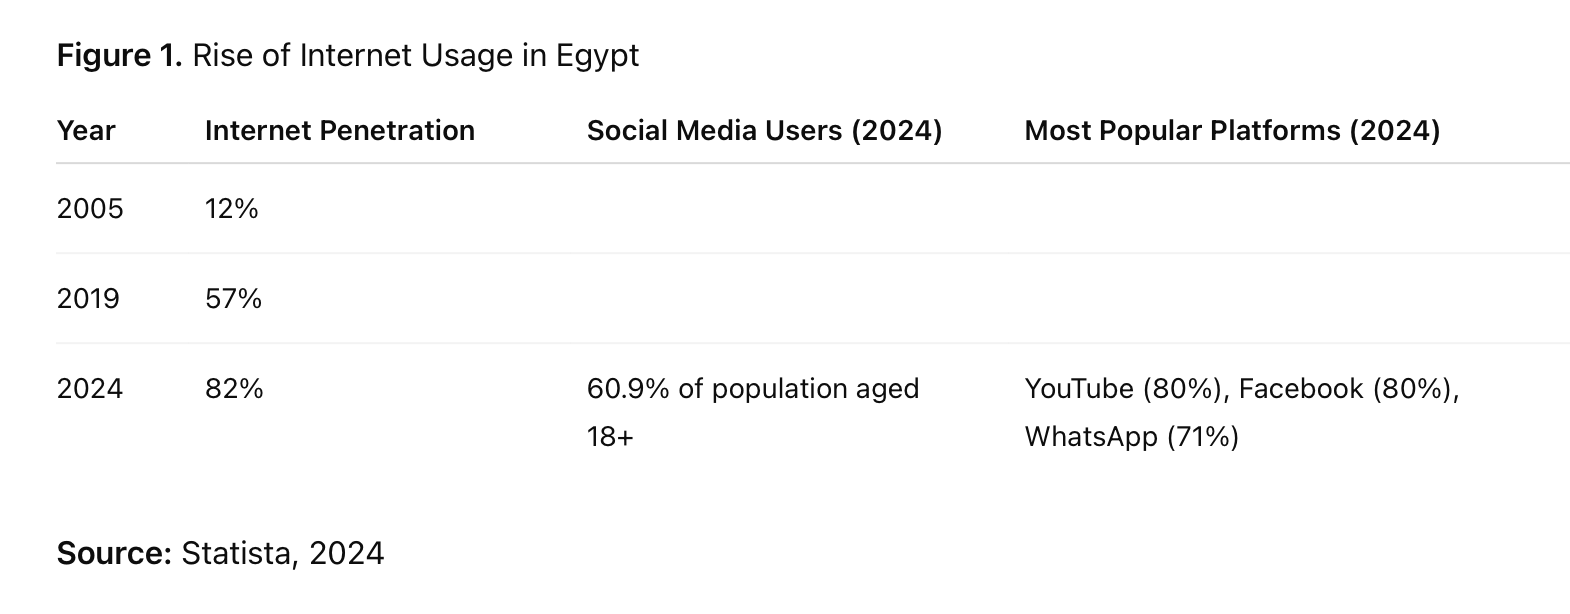Click the 'Figure 1.' bold caption label
The height and width of the screenshot is (614, 1570).
click(x=119, y=55)
